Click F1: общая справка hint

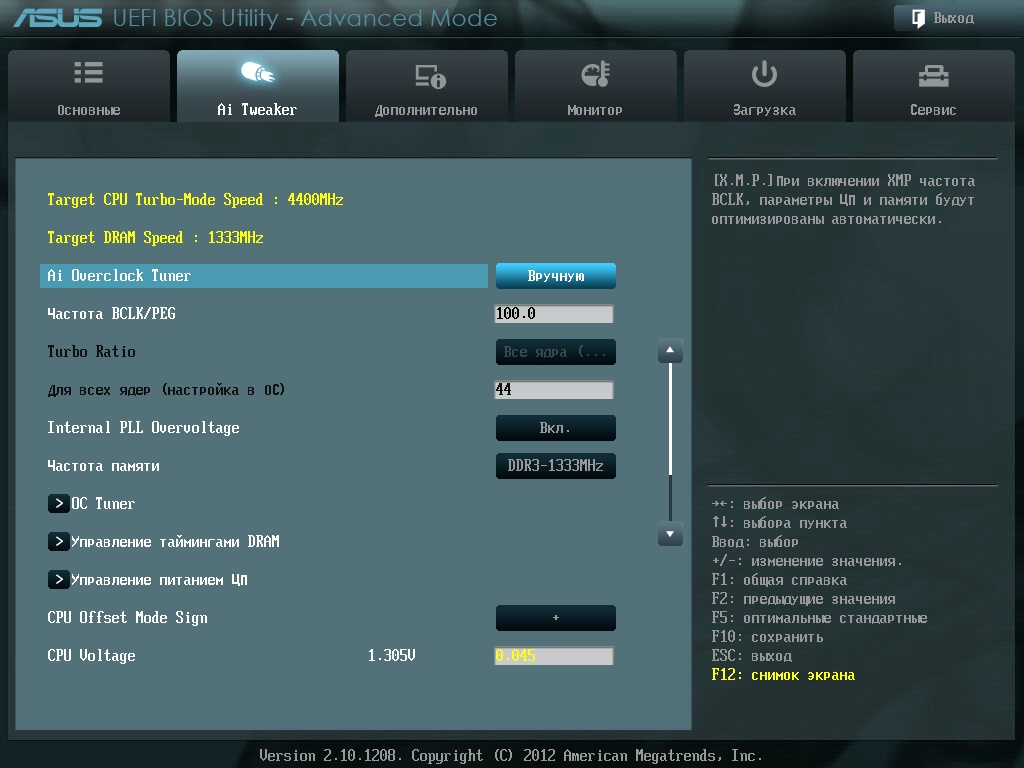click(x=779, y=580)
